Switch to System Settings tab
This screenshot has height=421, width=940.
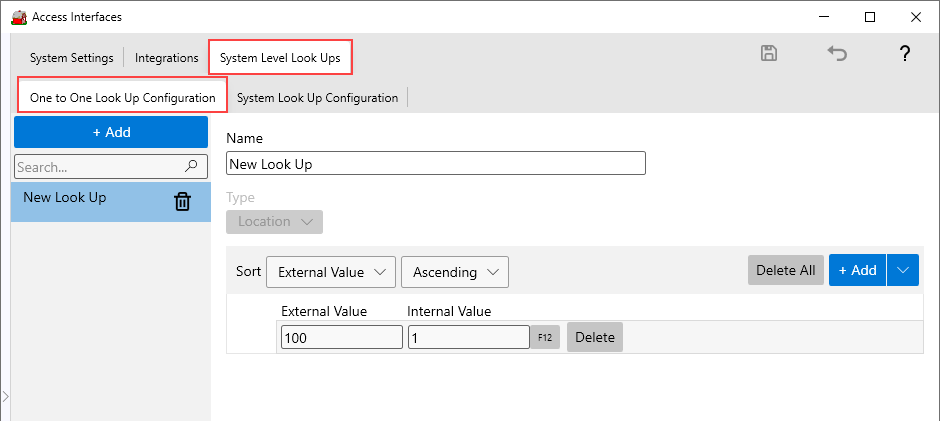tap(71, 58)
